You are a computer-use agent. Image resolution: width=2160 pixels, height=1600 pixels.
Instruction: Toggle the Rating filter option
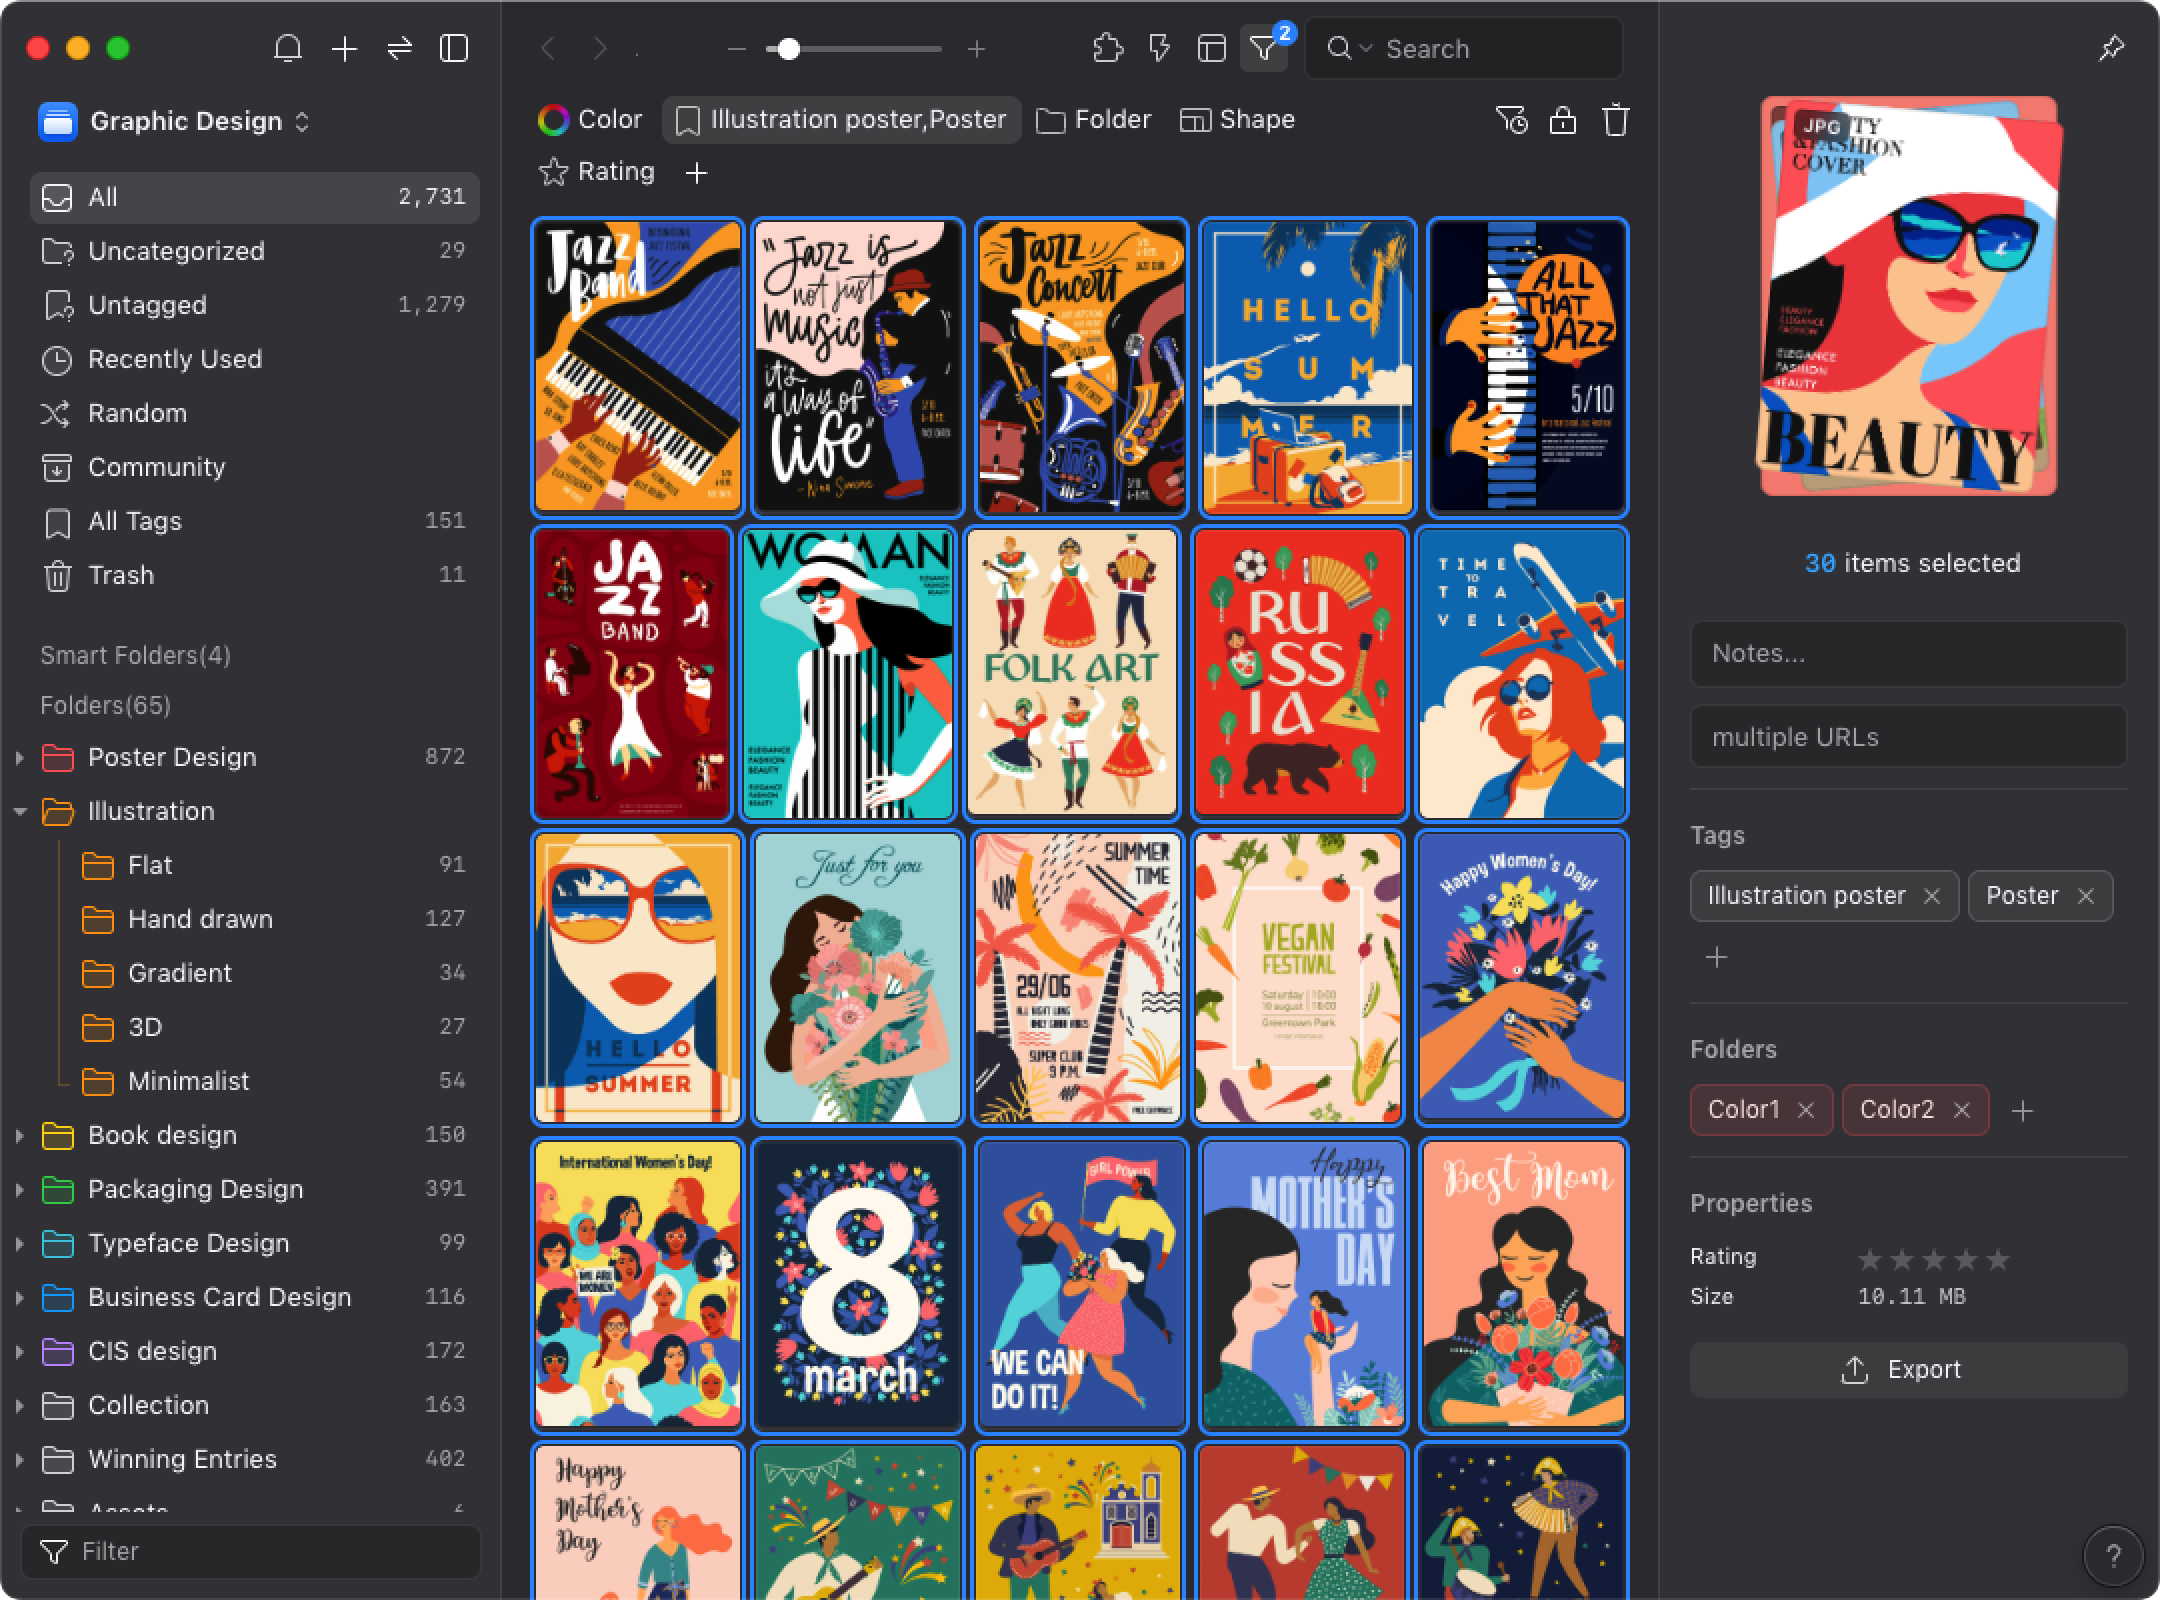coord(597,173)
